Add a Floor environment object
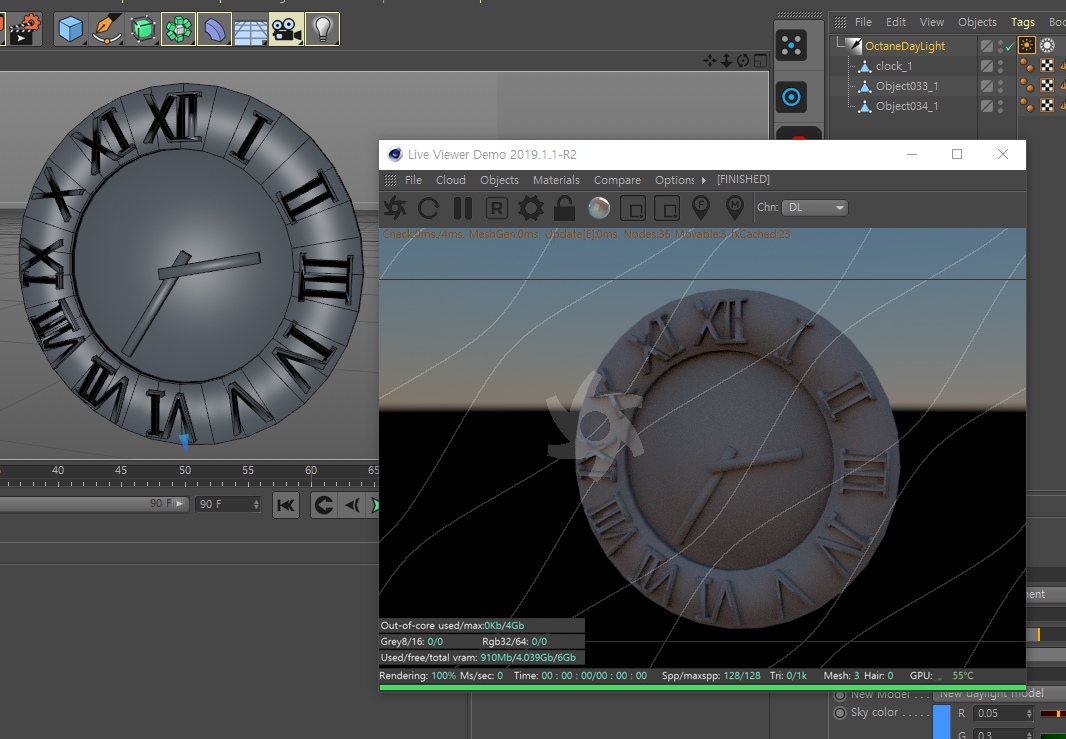1066x739 pixels. (x=251, y=31)
